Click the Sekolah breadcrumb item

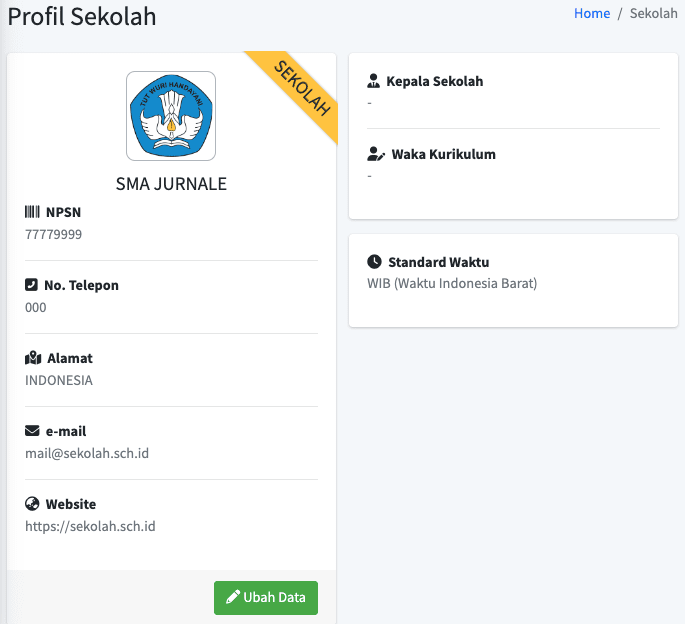tap(654, 14)
